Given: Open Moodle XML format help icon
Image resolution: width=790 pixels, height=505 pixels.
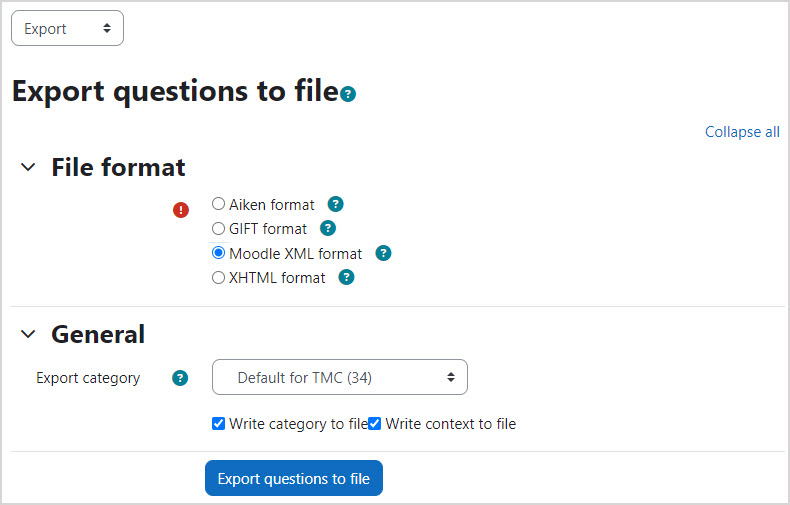Looking at the screenshot, I should pos(383,253).
